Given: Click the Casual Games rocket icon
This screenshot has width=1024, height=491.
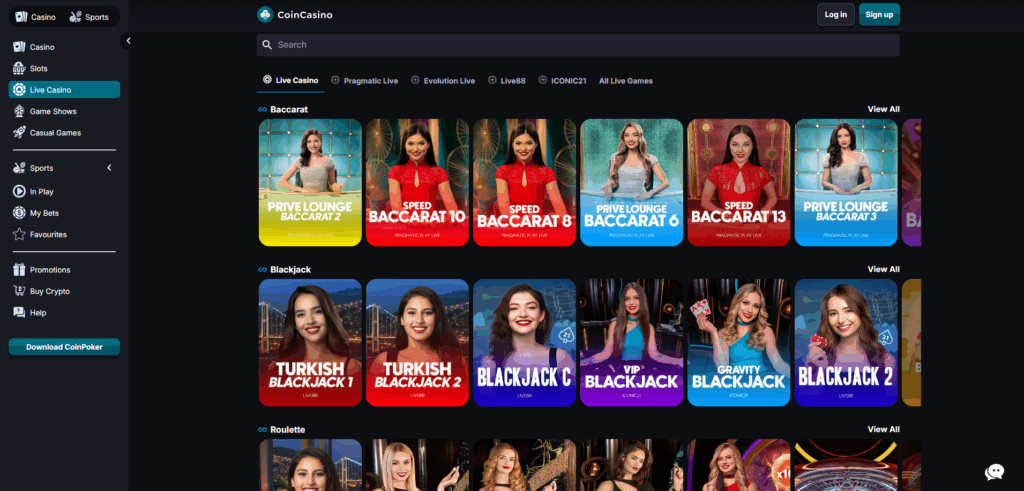Looking at the screenshot, I should 19,133.
